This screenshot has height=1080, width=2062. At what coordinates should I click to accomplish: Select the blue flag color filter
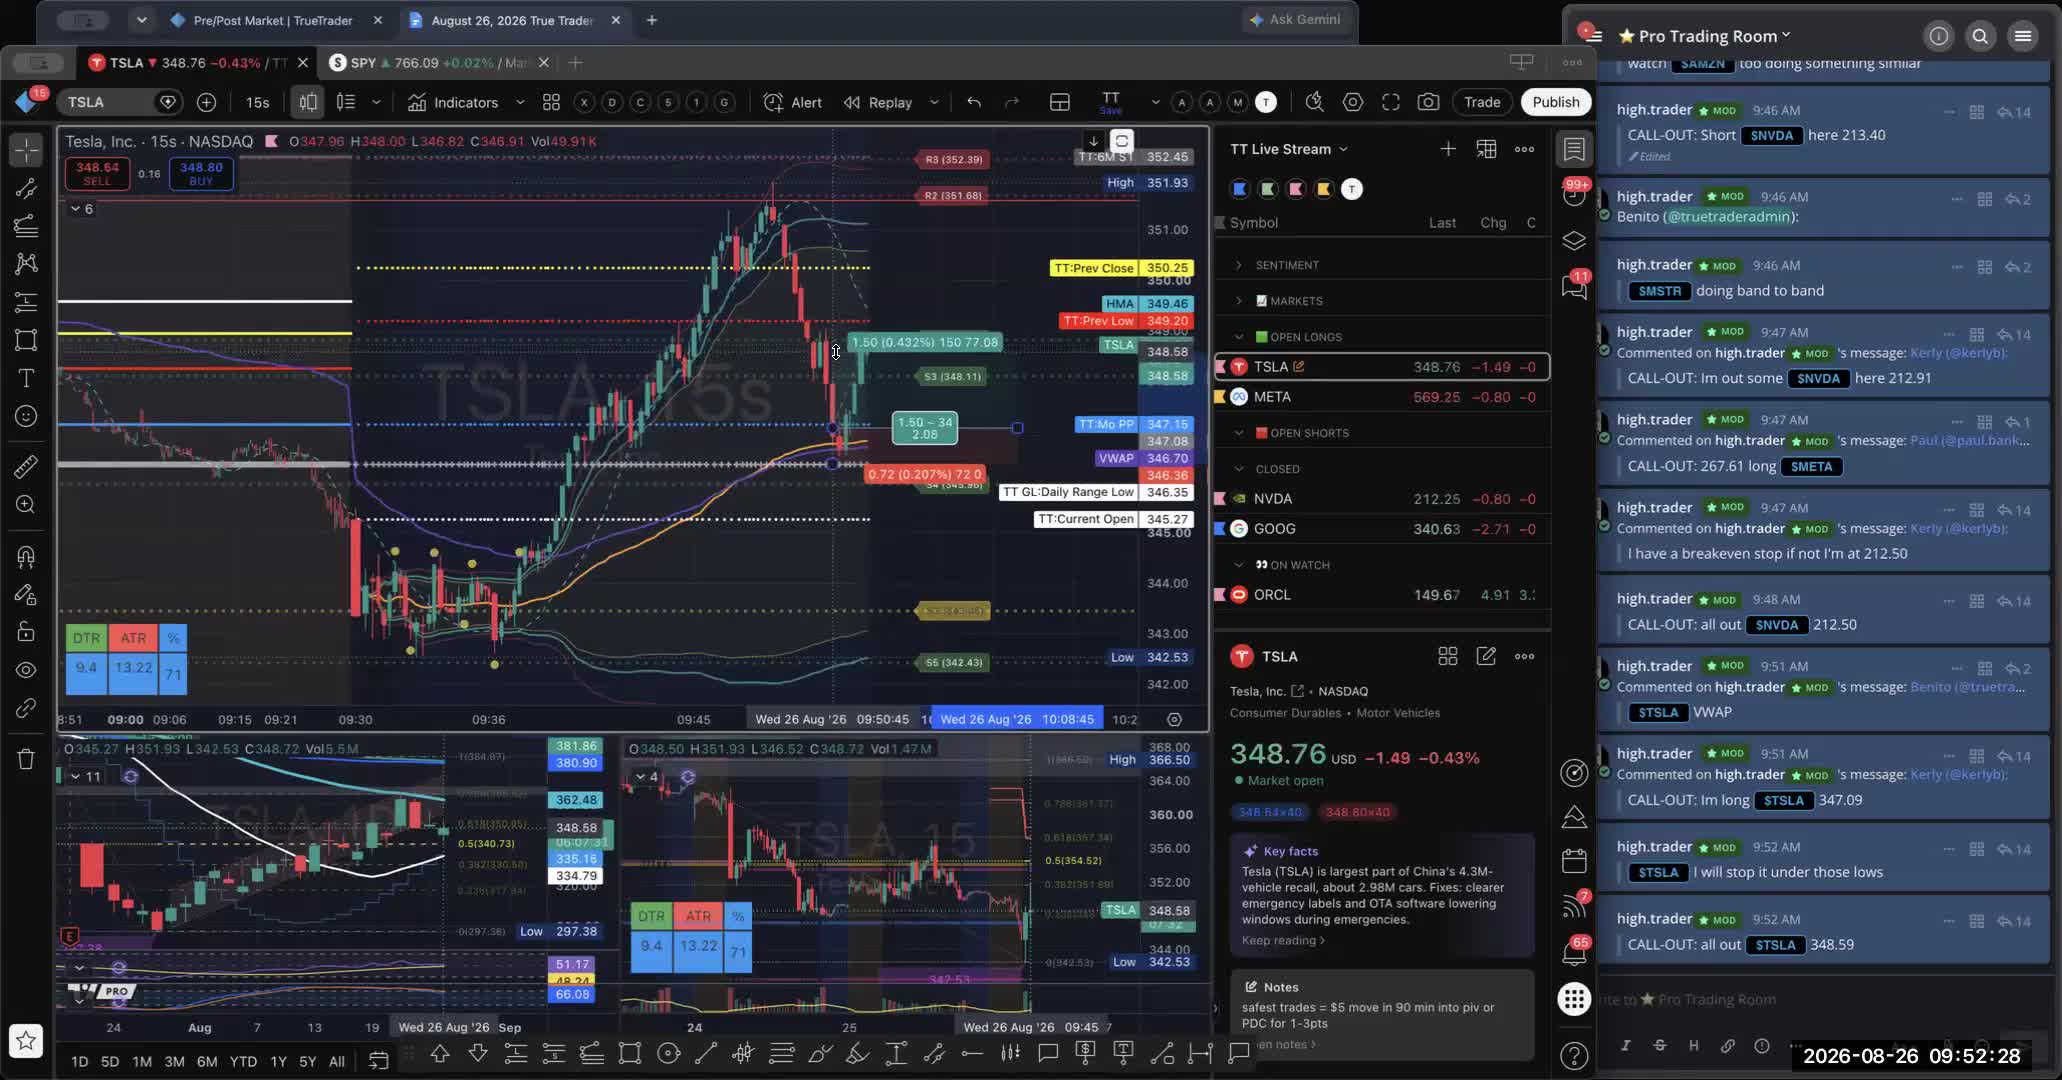[1240, 189]
